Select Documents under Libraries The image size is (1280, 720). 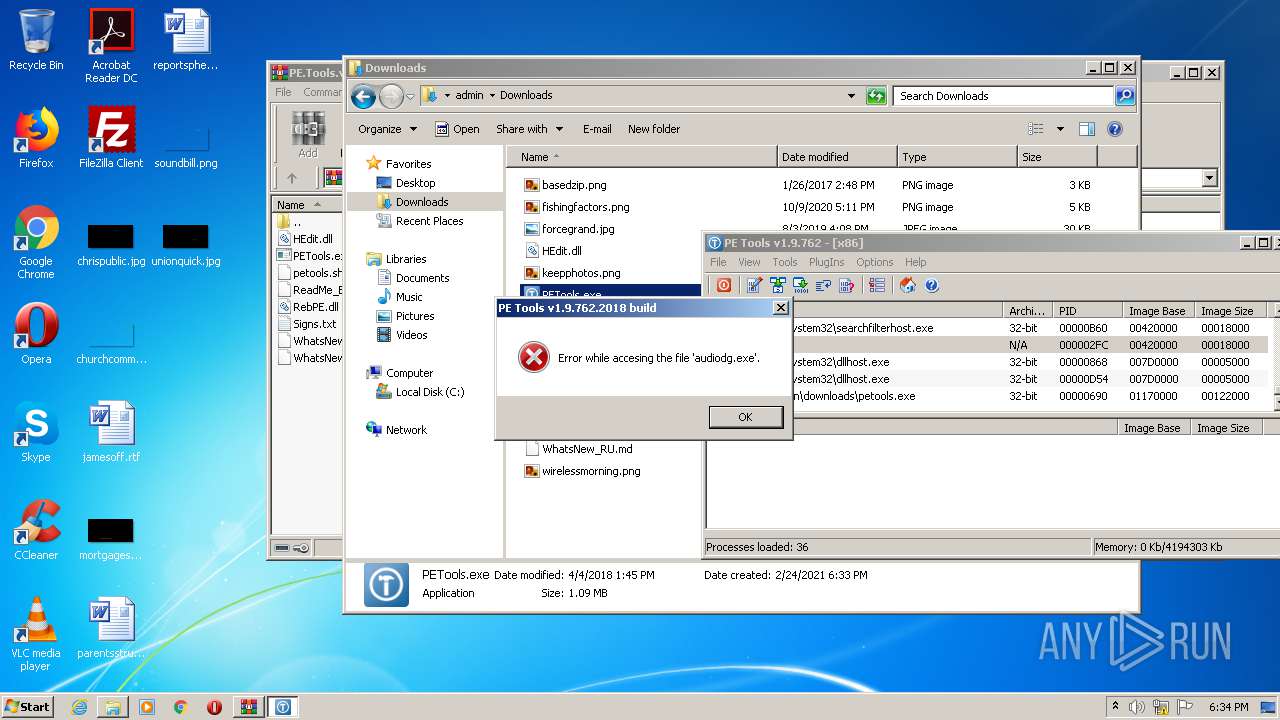(x=422, y=278)
